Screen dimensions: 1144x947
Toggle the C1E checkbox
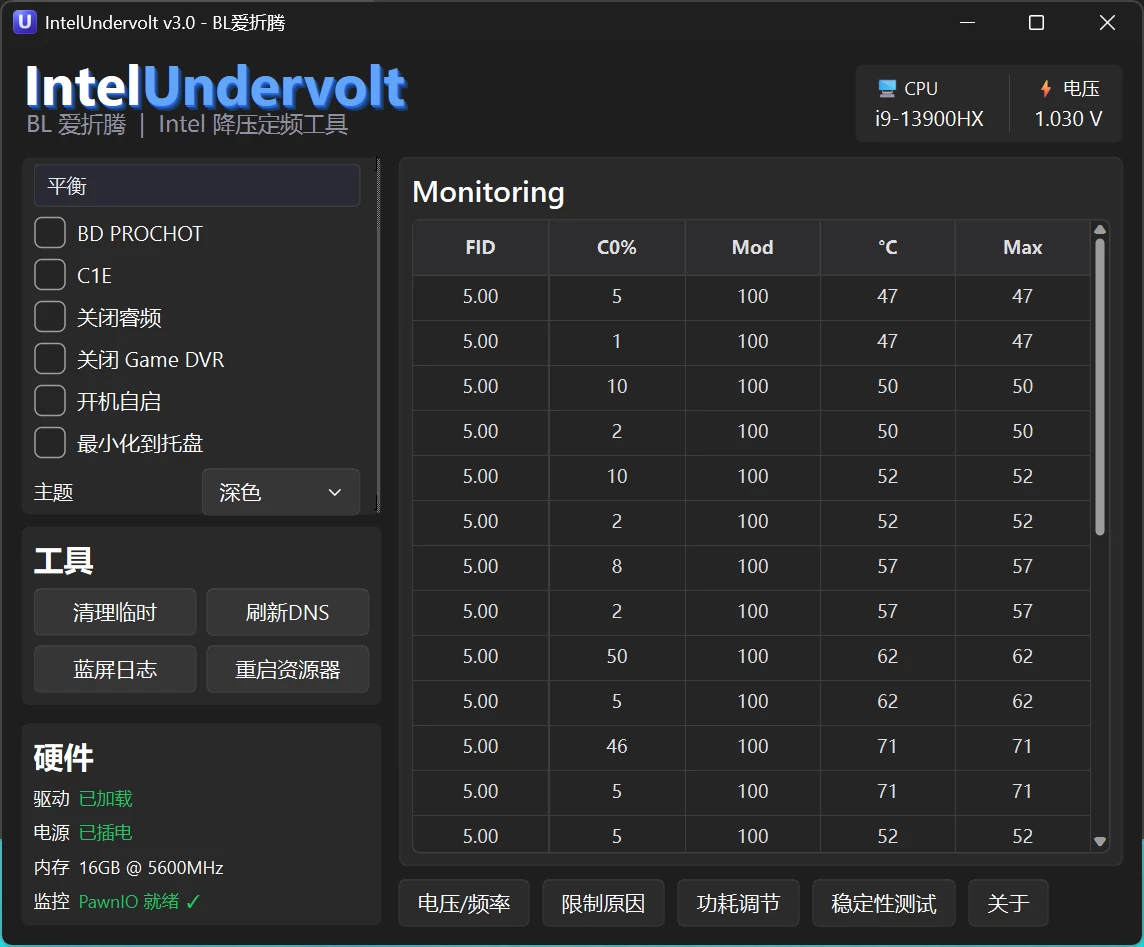tap(50, 275)
